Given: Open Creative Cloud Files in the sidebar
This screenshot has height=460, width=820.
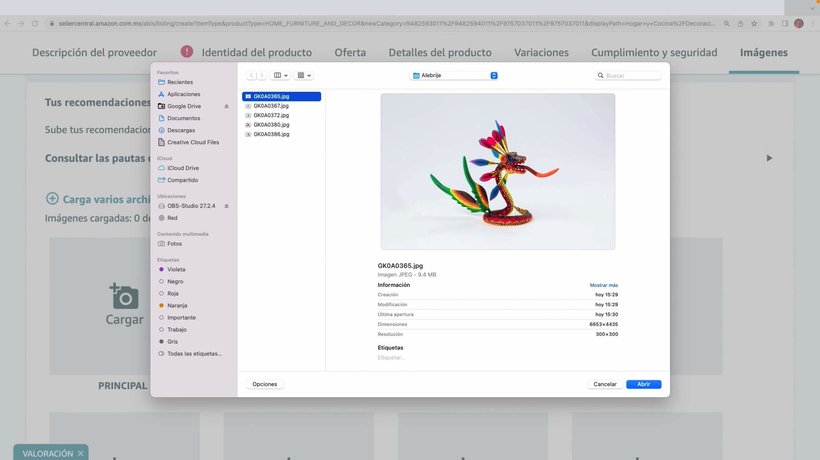Looking at the screenshot, I should coord(193,142).
